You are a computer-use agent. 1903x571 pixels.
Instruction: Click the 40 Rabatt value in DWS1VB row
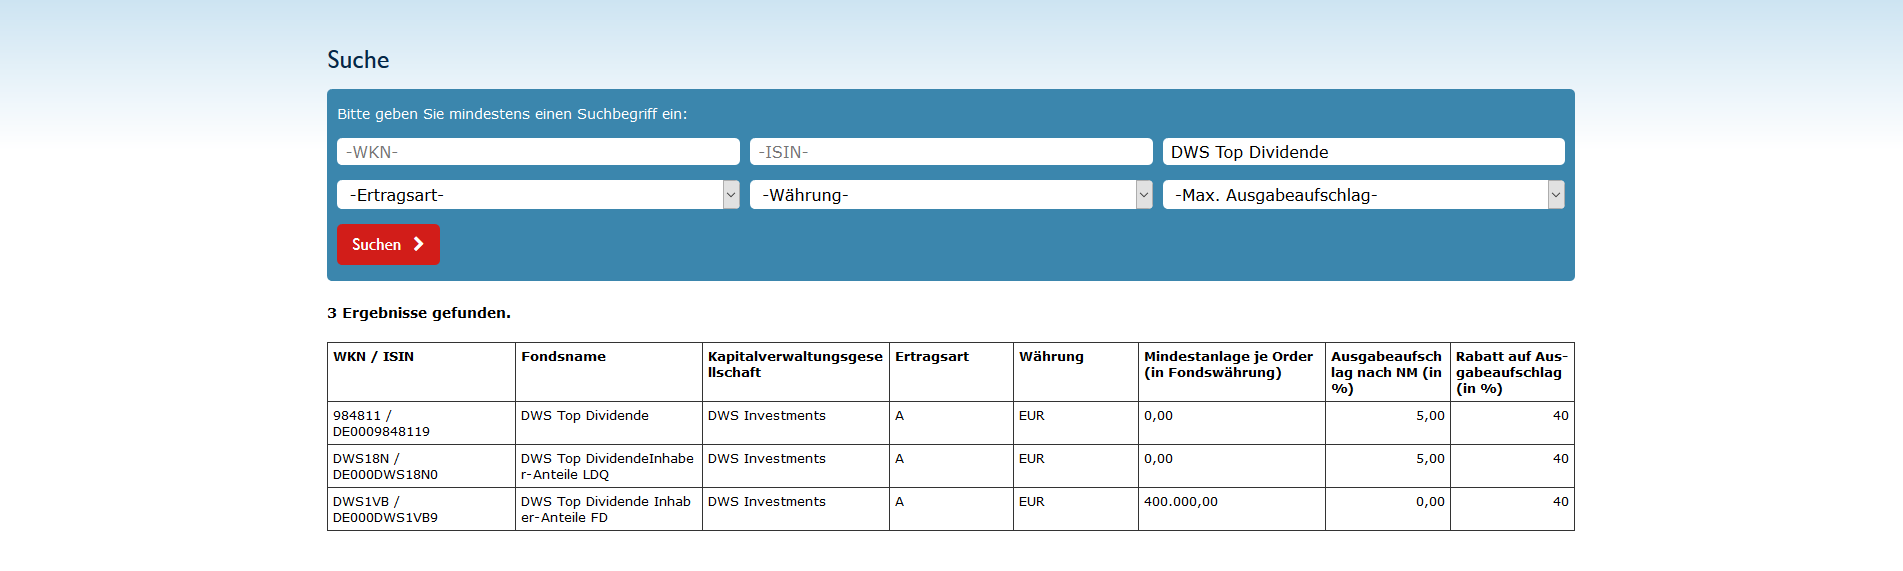[1560, 502]
